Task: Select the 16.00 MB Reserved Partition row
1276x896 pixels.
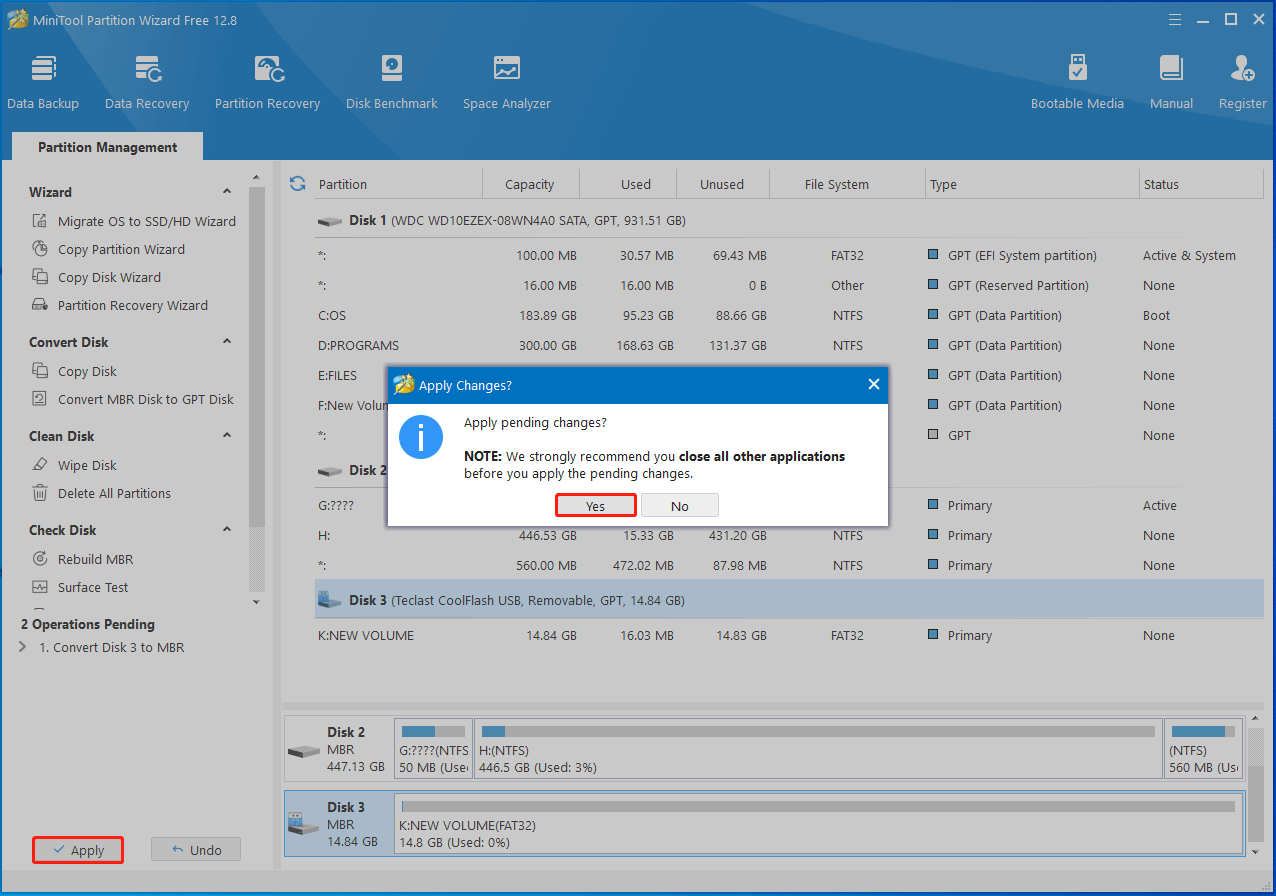Action: pos(789,285)
